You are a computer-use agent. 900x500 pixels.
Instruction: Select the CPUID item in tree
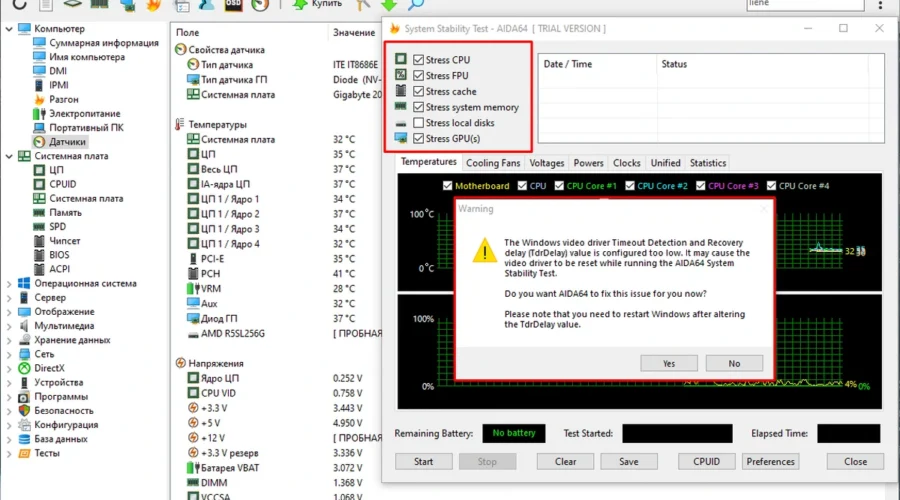coord(62,184)
